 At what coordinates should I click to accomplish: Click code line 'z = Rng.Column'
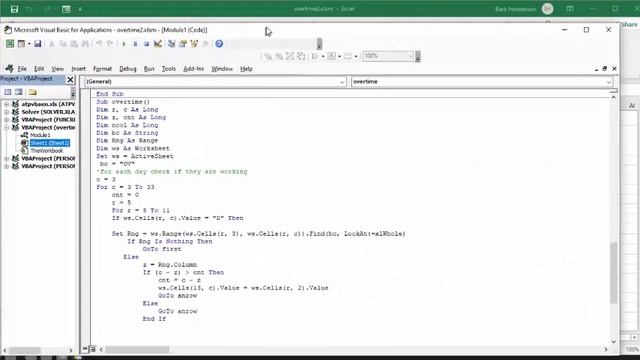point(169,264)
